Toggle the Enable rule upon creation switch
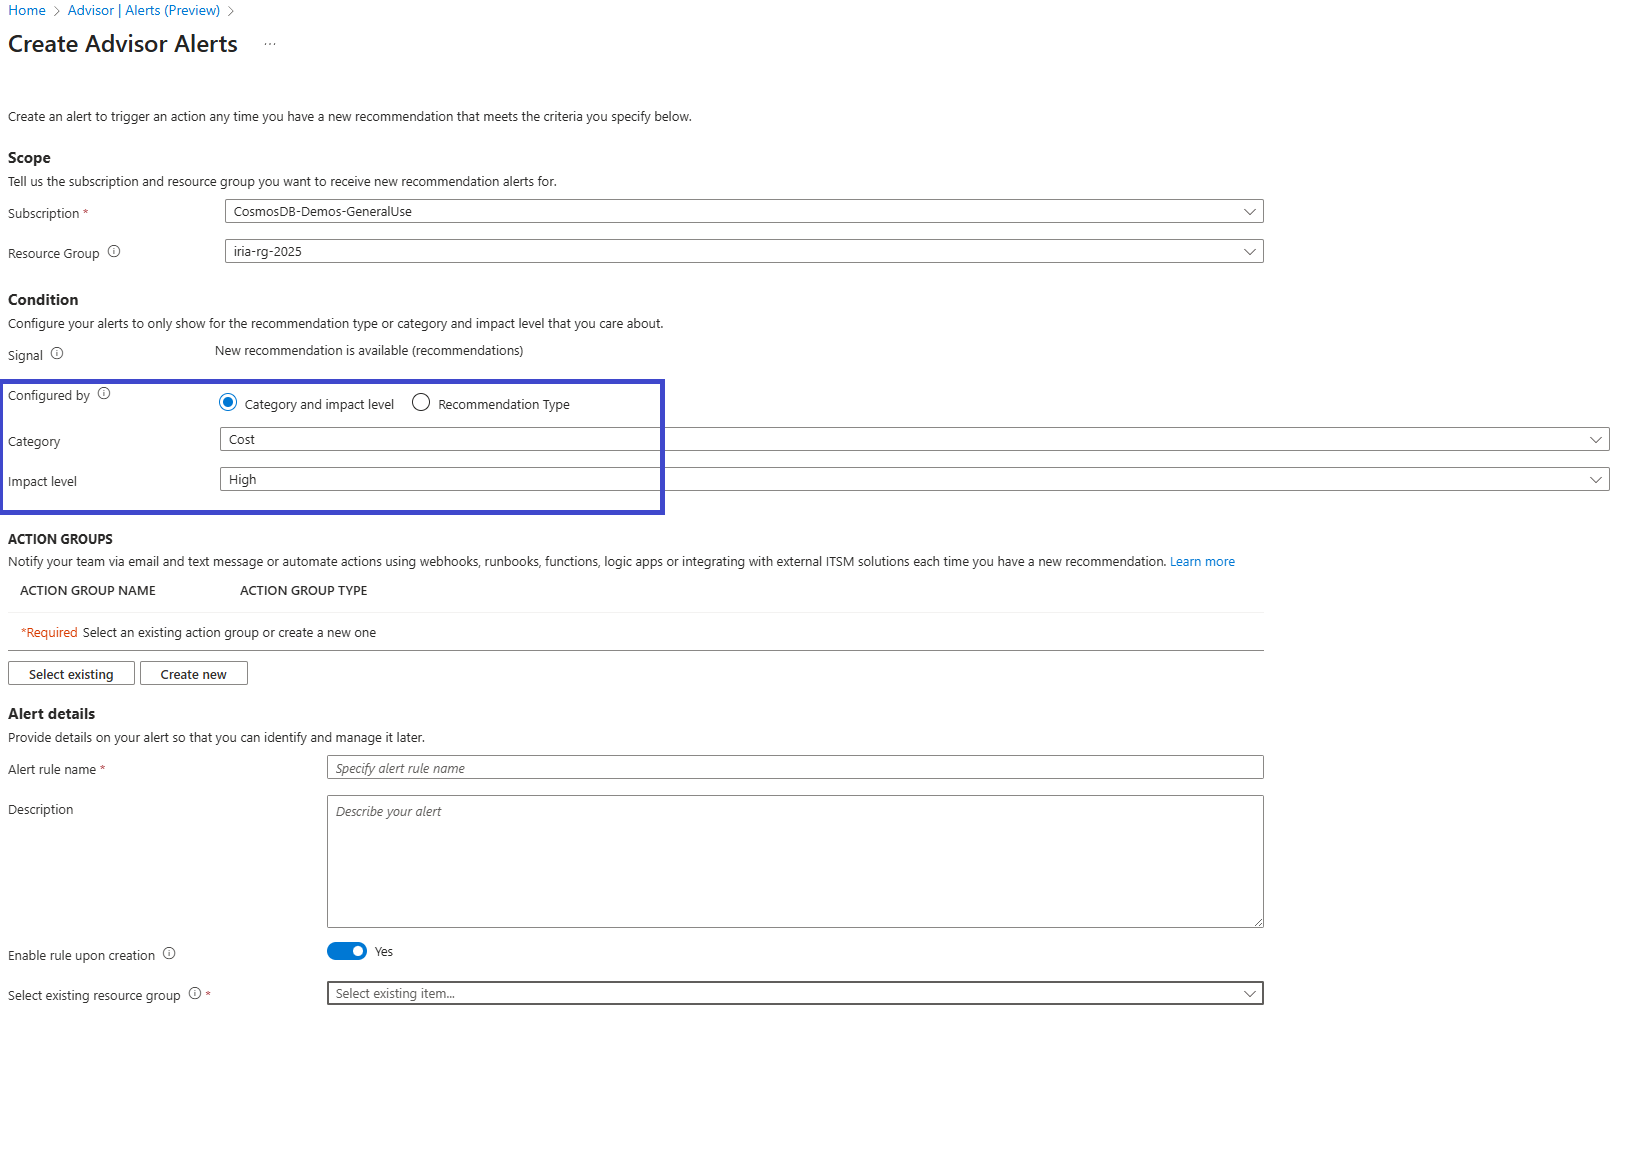 pyautogui.click(x=347, y=952)
